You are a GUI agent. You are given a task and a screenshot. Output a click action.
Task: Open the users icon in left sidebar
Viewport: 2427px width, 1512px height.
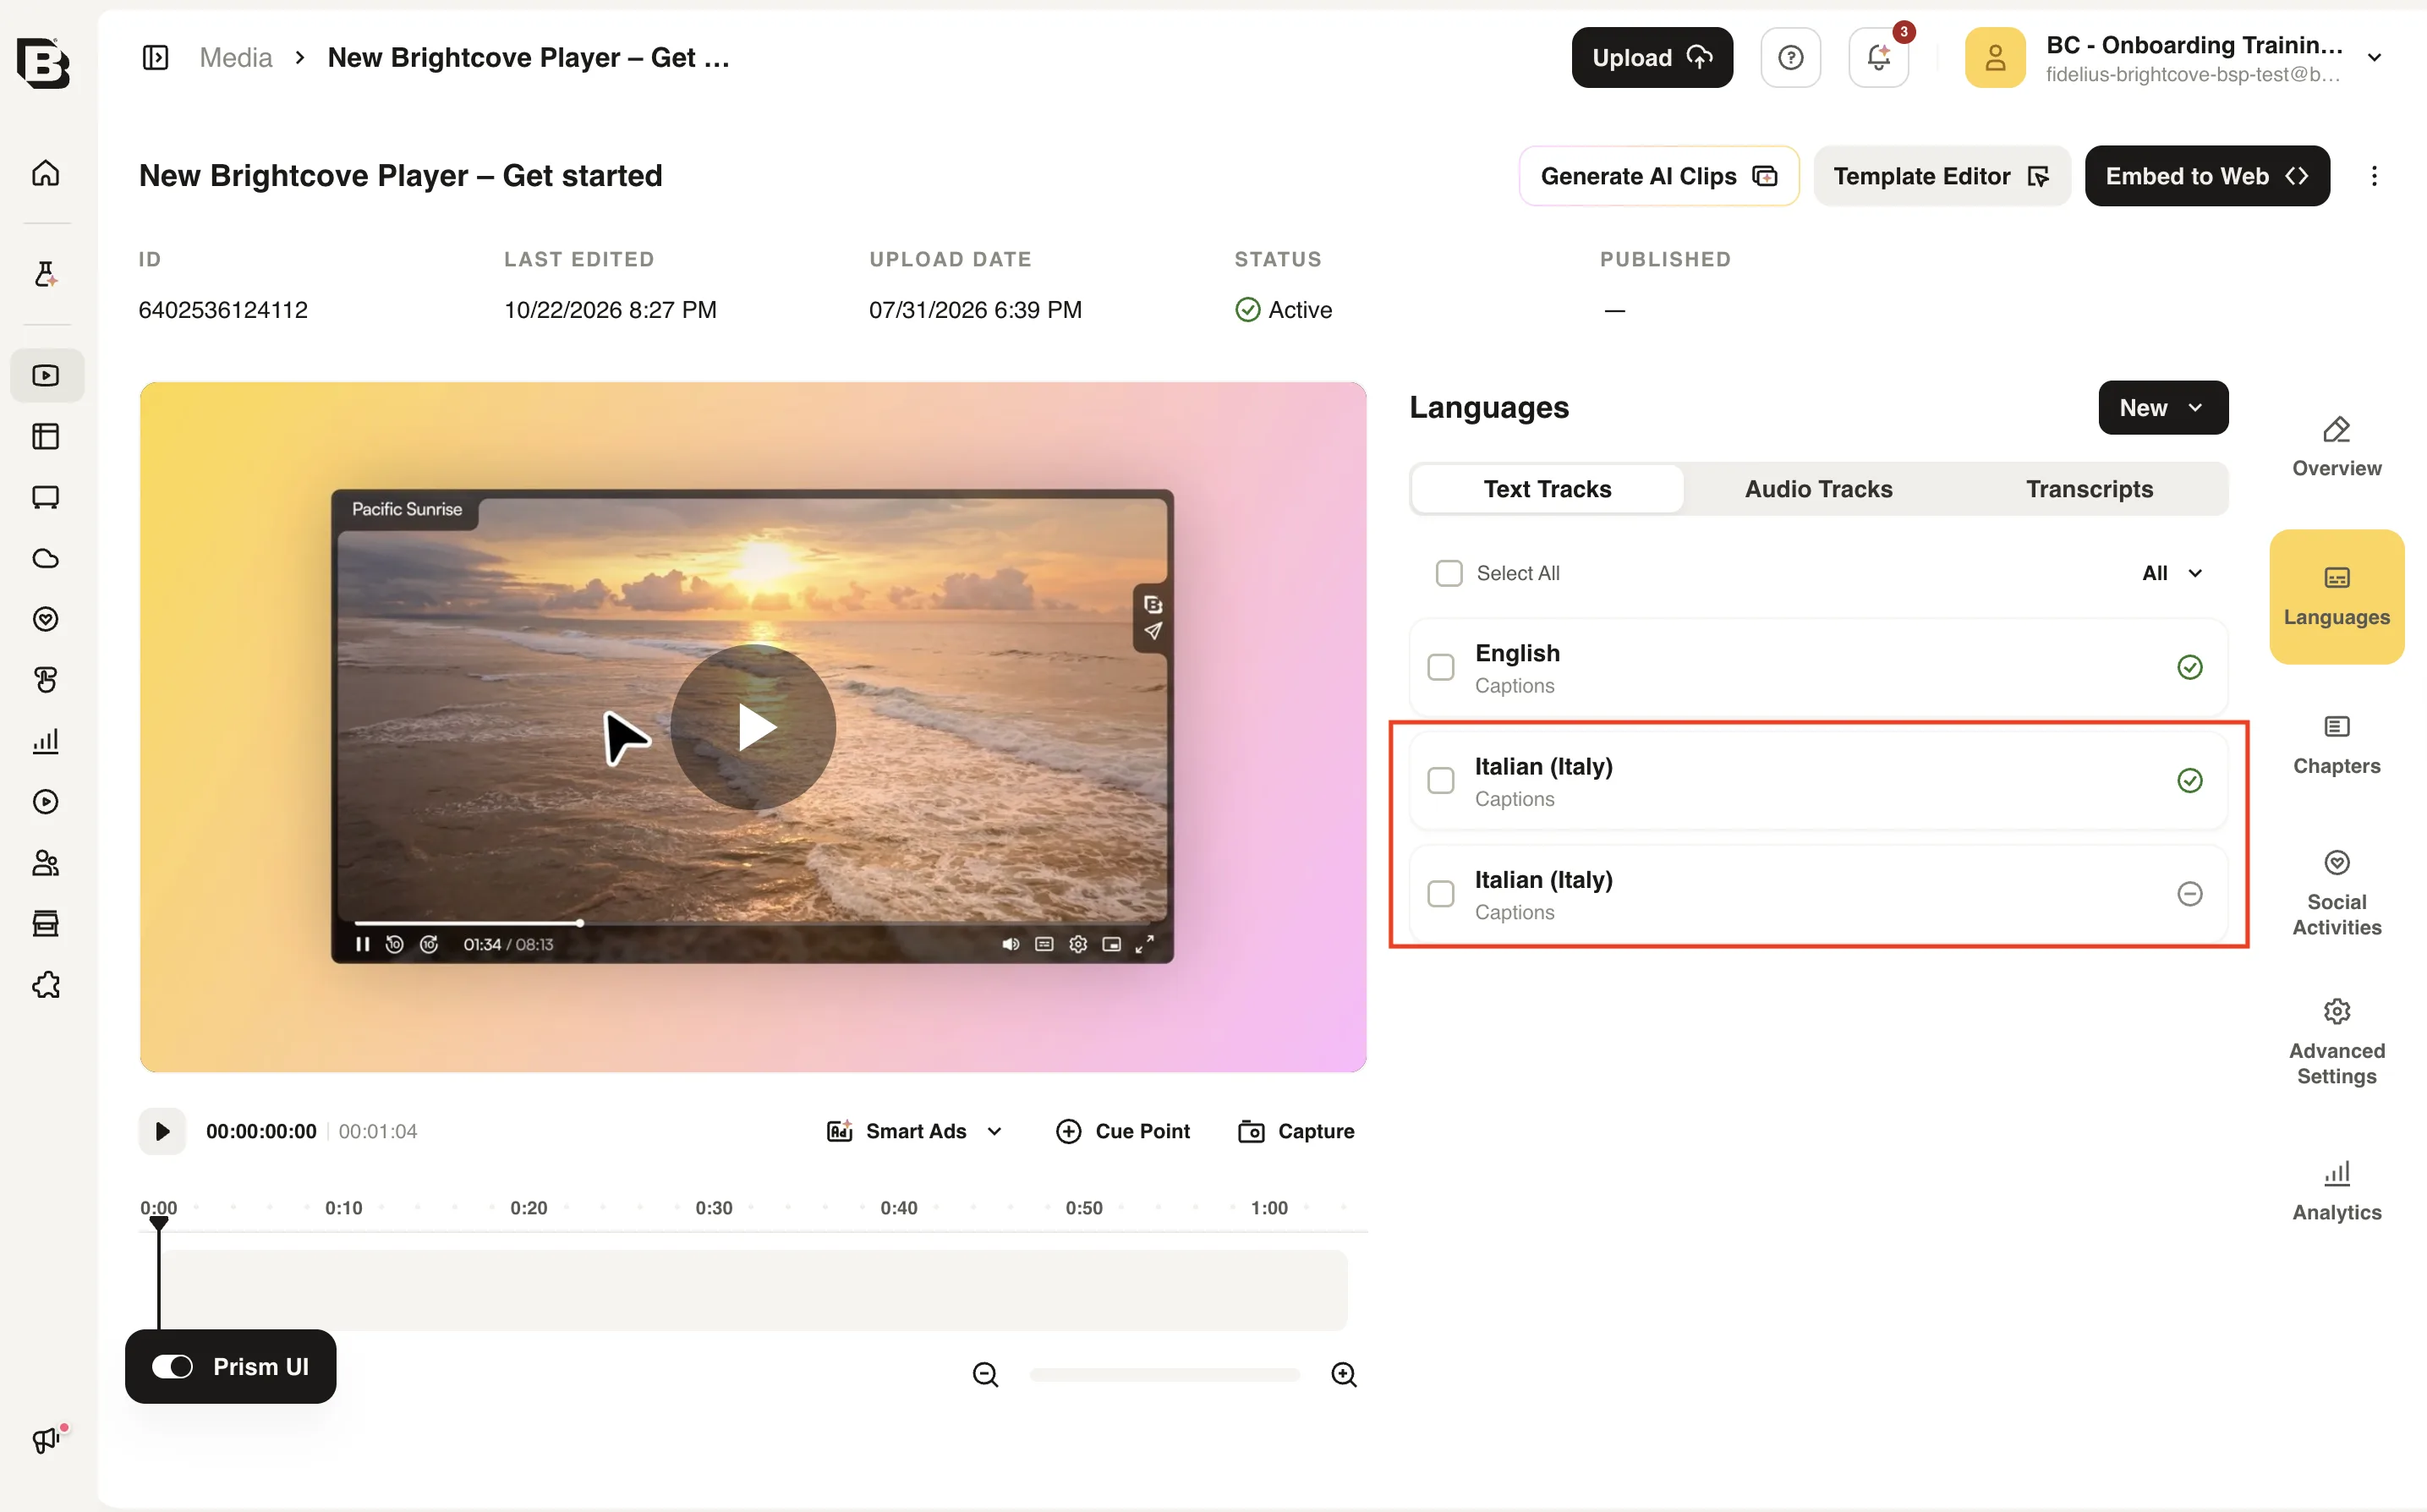point(46,863)
